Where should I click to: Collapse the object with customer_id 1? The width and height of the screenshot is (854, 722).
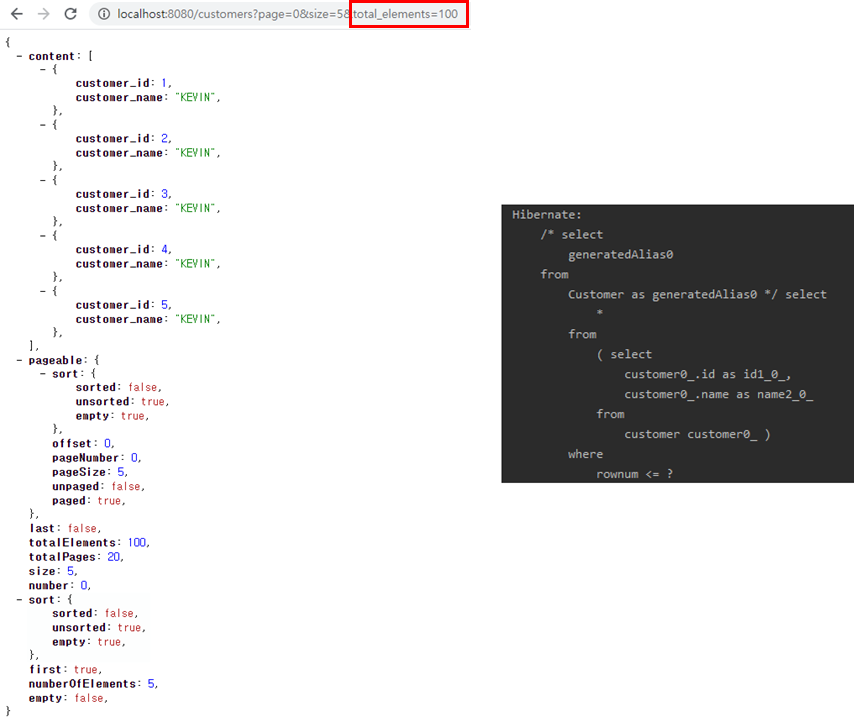[x=42, y=69]
